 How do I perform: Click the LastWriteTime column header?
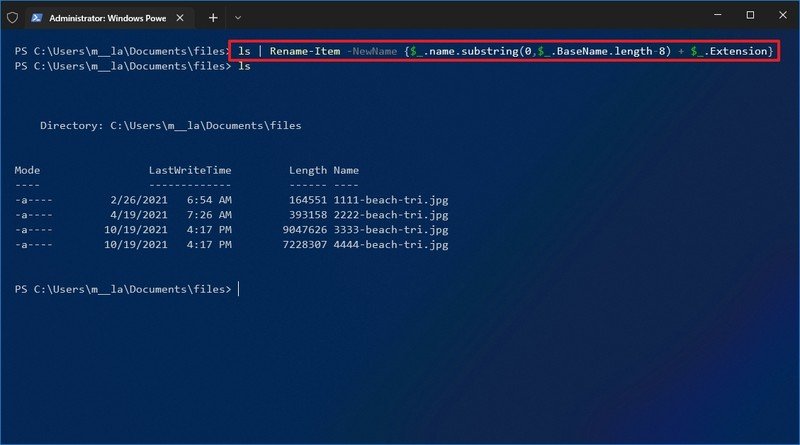point(190,171)
